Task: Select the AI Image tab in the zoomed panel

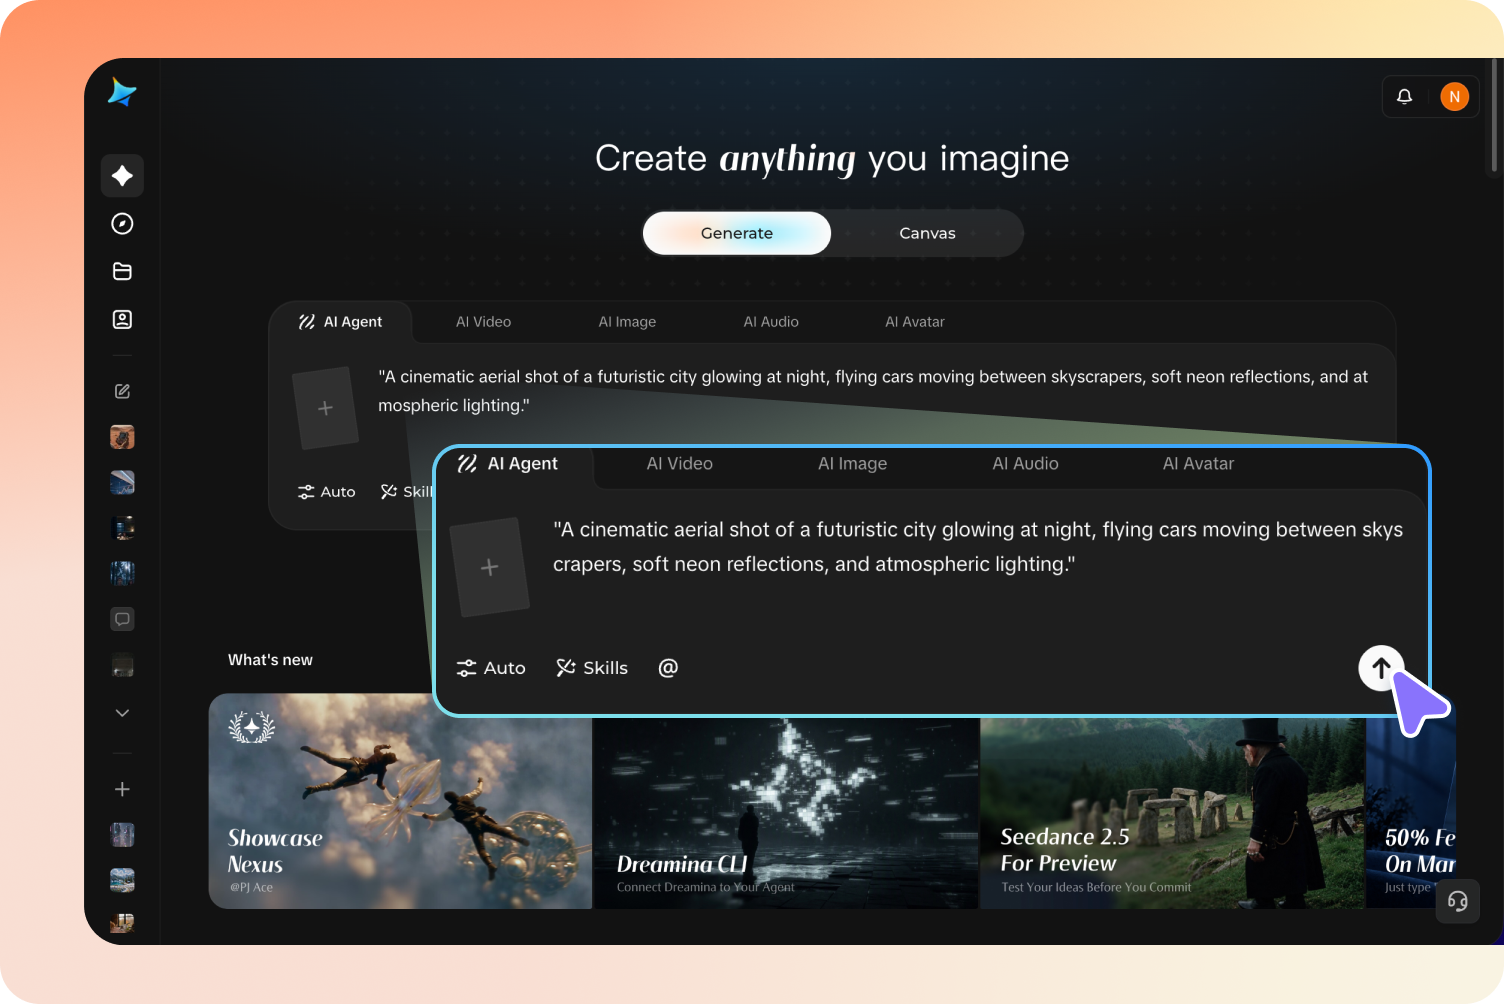Action: [x=852, y=464]
